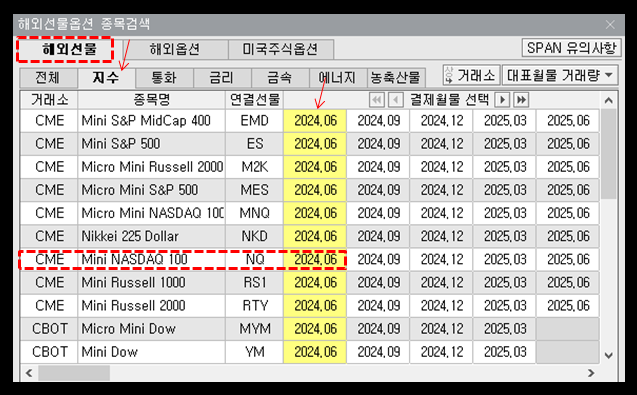This screenshot has height=395, width=637.
Task: Switch to the 미국주식옵션 tab
Action: (280, 49)
